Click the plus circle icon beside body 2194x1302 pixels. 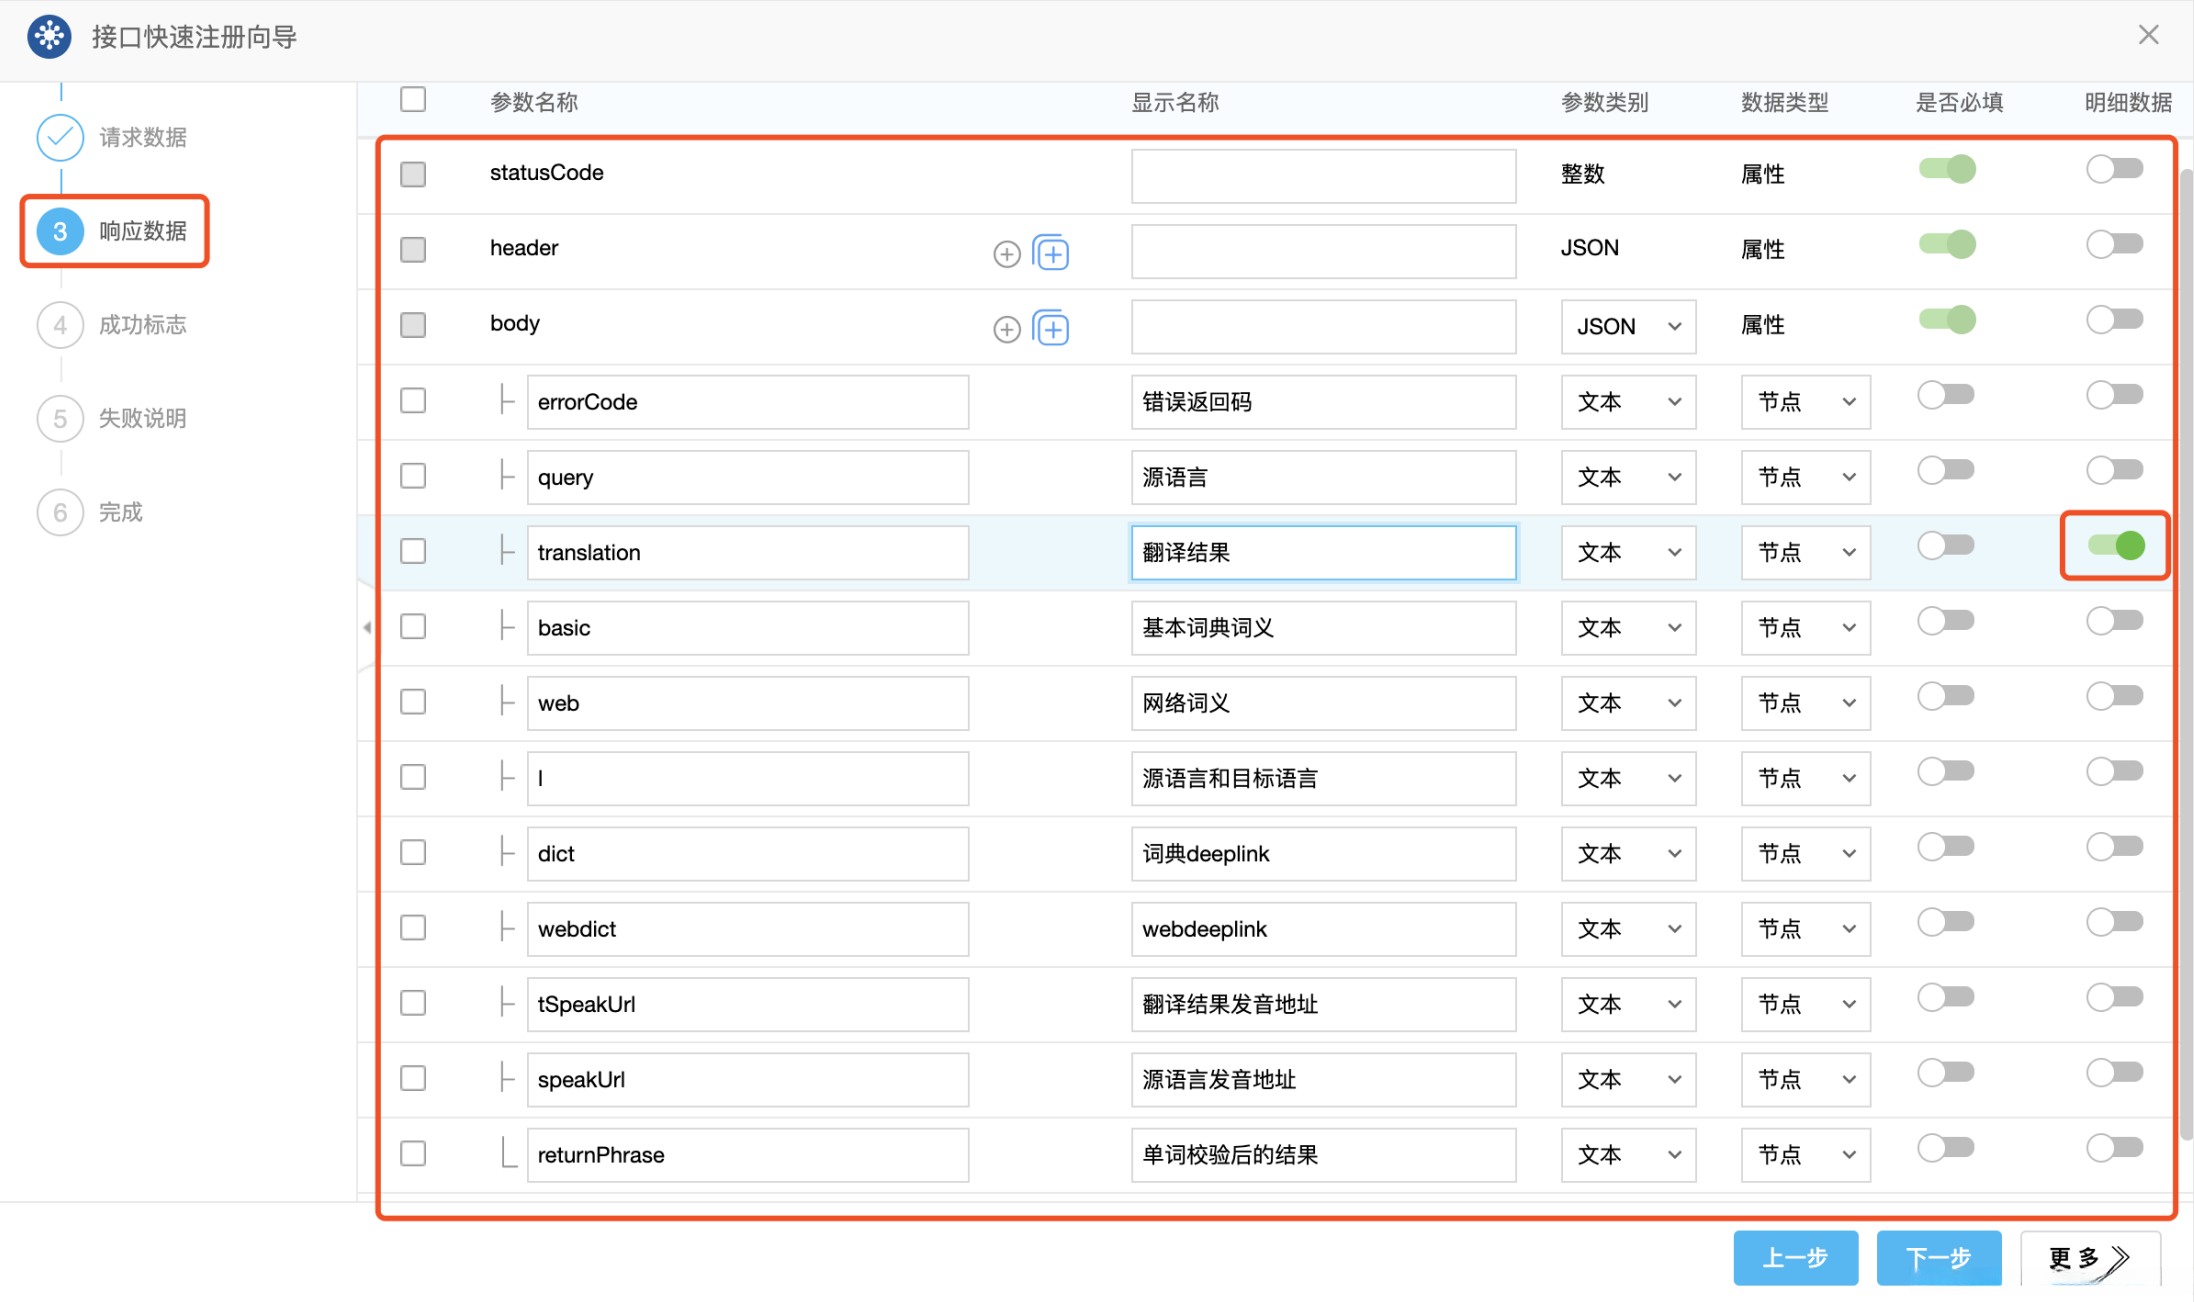tap(1006, 329)
